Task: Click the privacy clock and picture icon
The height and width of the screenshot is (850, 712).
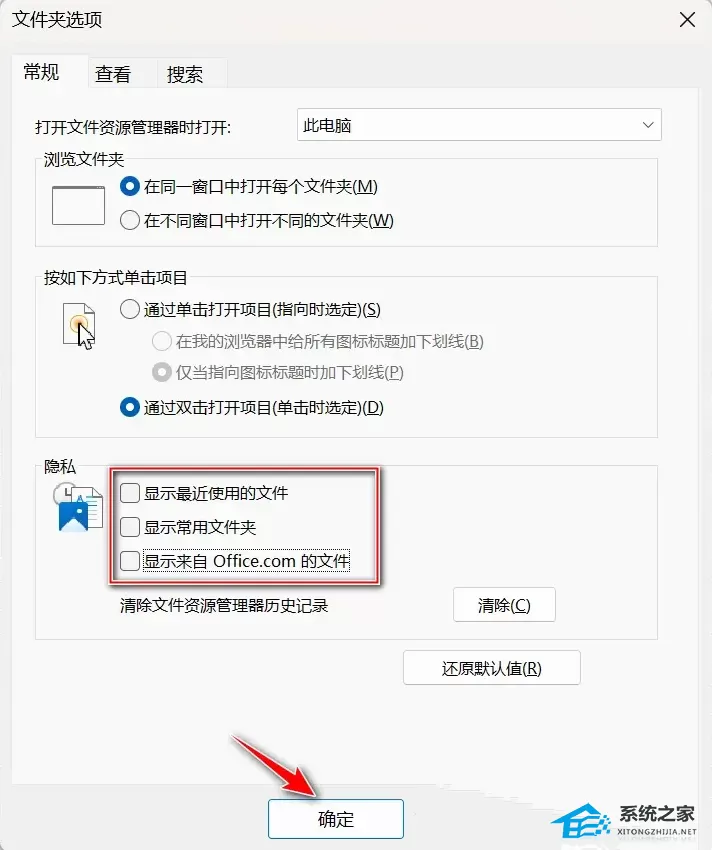Action: click(x=78, y=506)
